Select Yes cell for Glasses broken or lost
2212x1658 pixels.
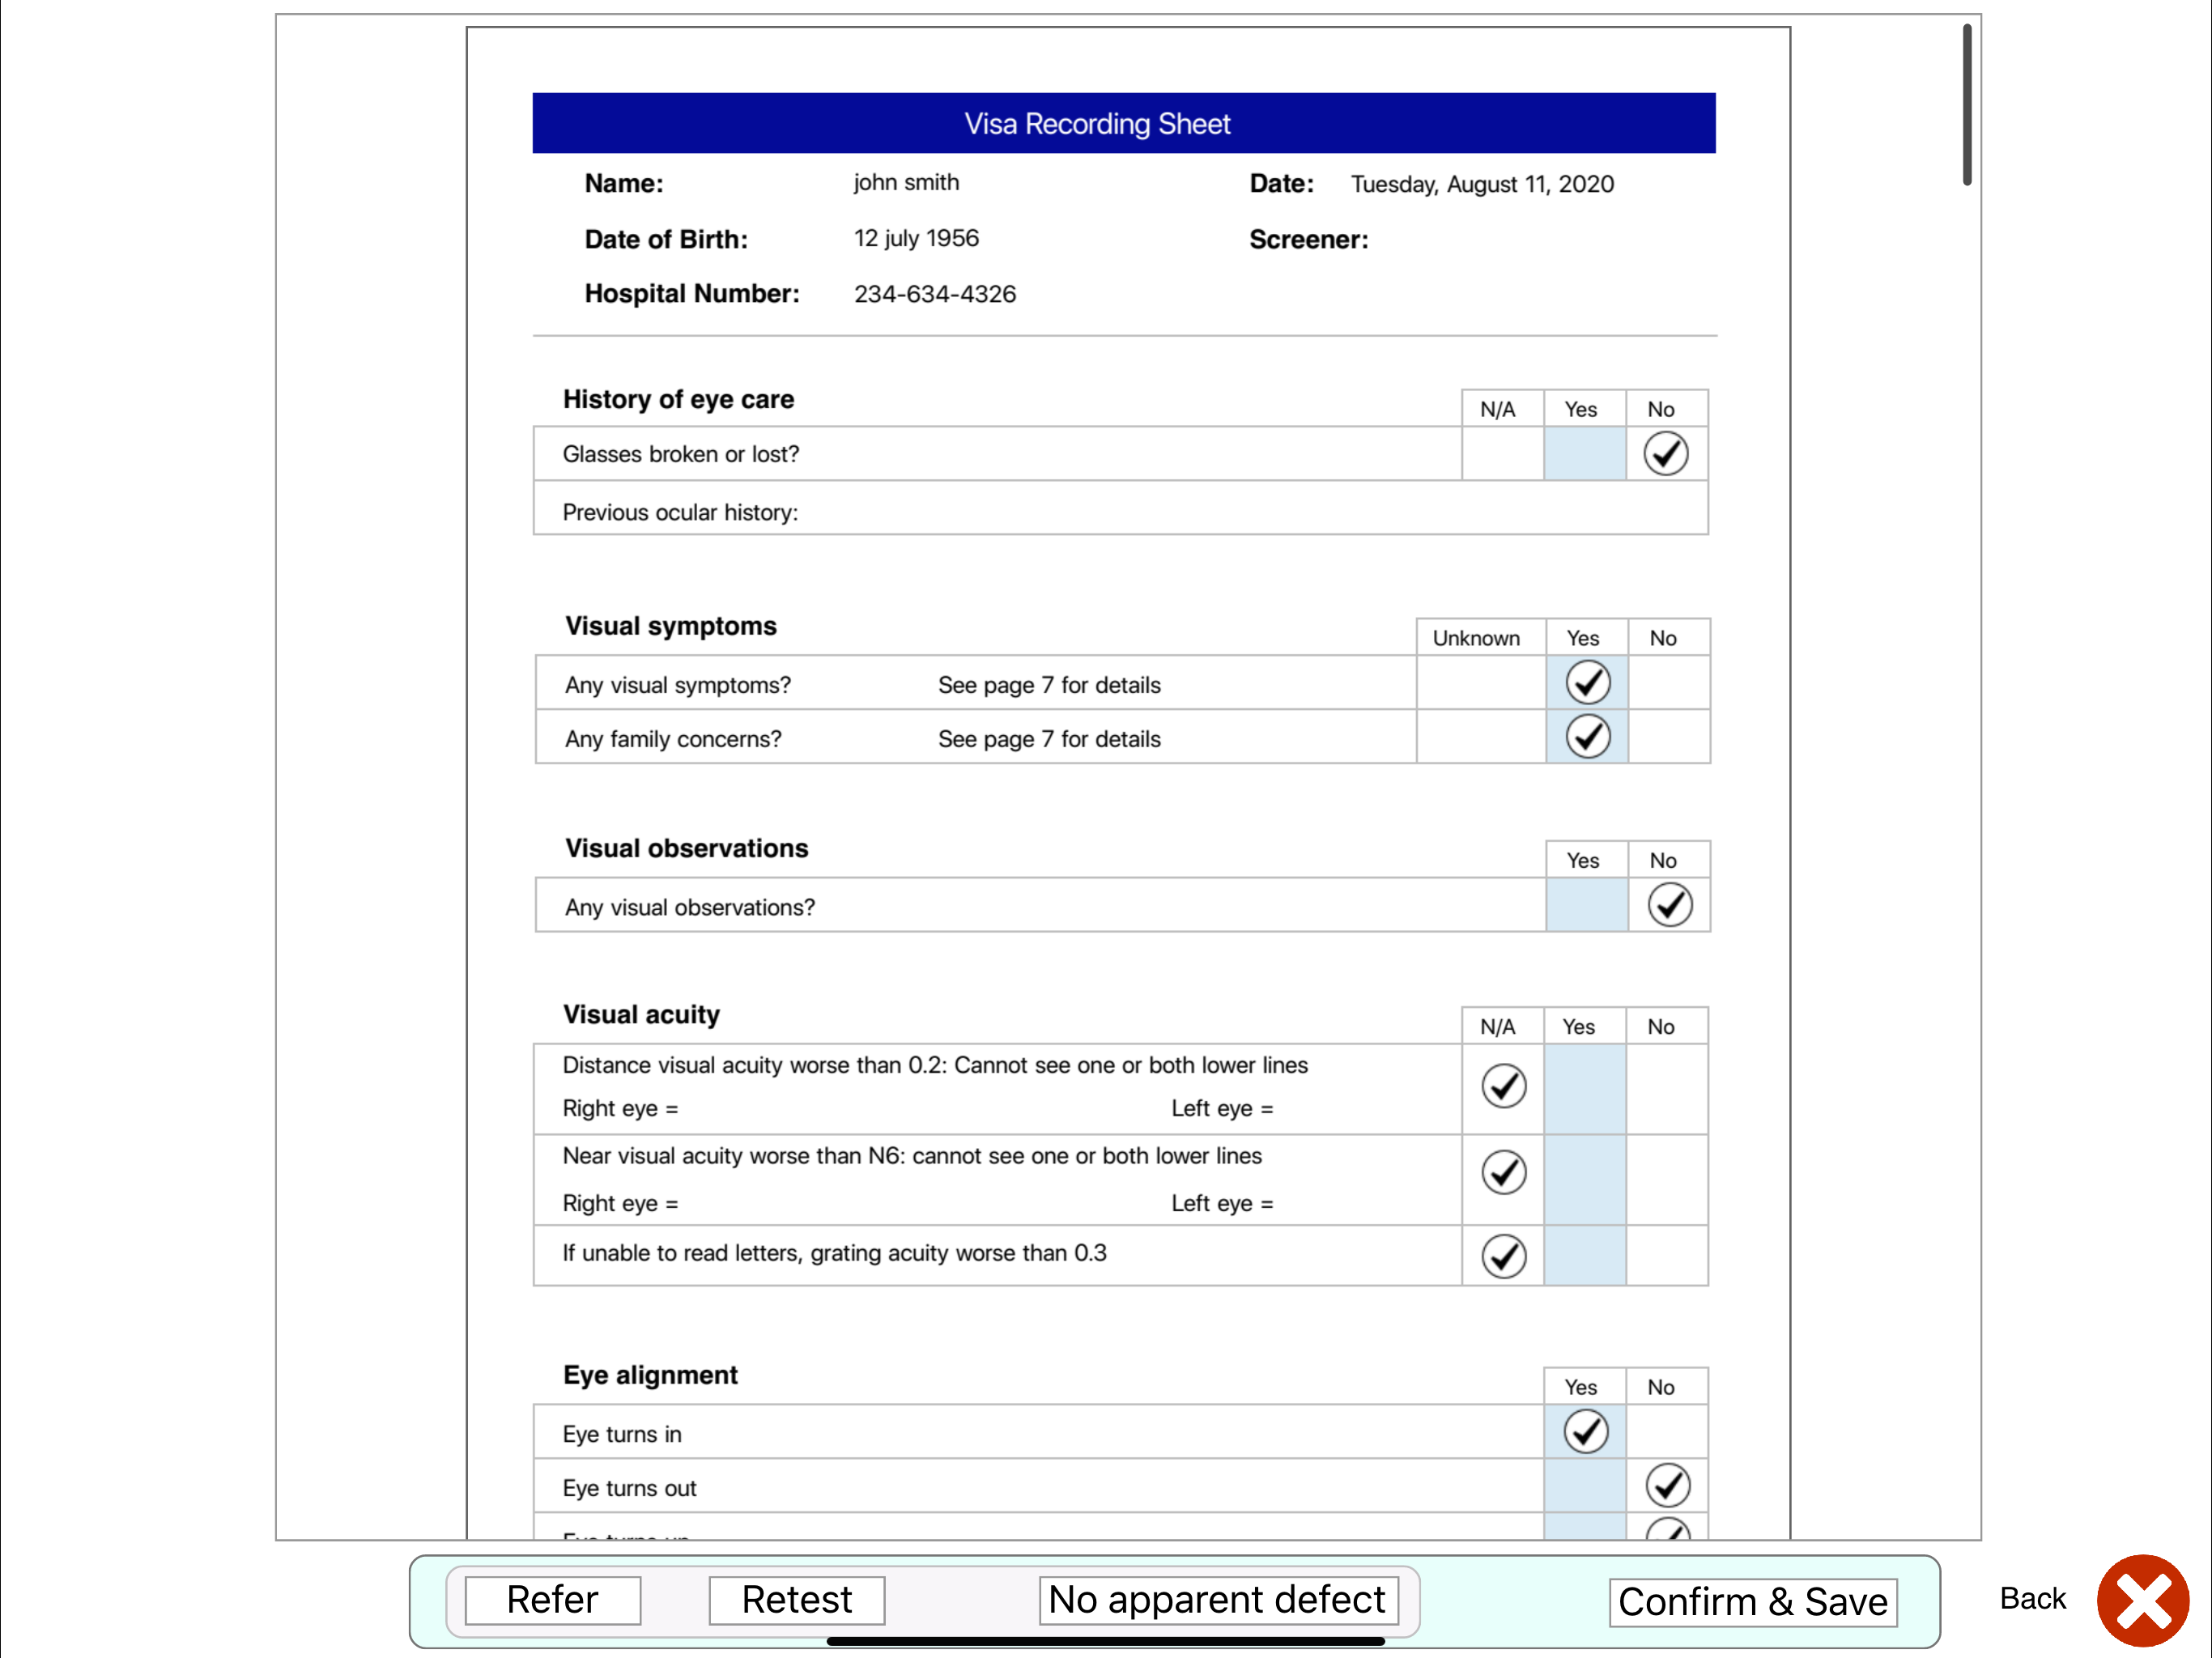(1585, 454)
